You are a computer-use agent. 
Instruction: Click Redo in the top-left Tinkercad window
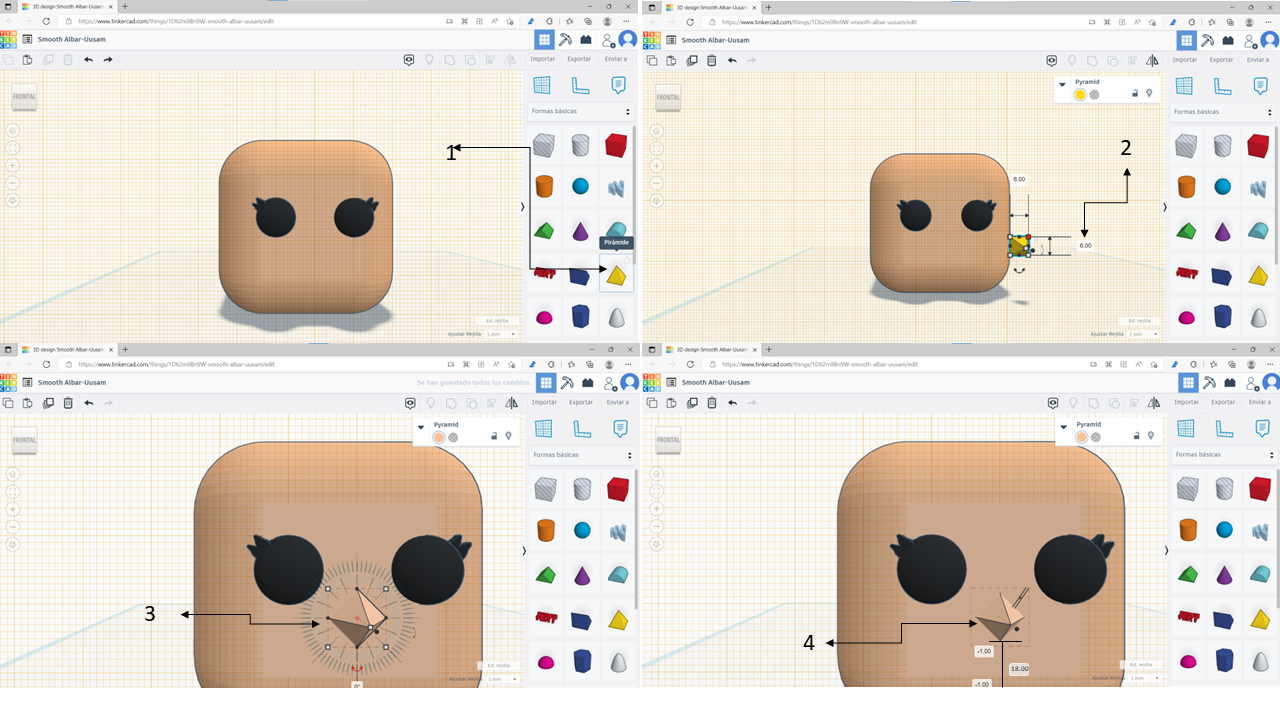[x=108, y=60]
